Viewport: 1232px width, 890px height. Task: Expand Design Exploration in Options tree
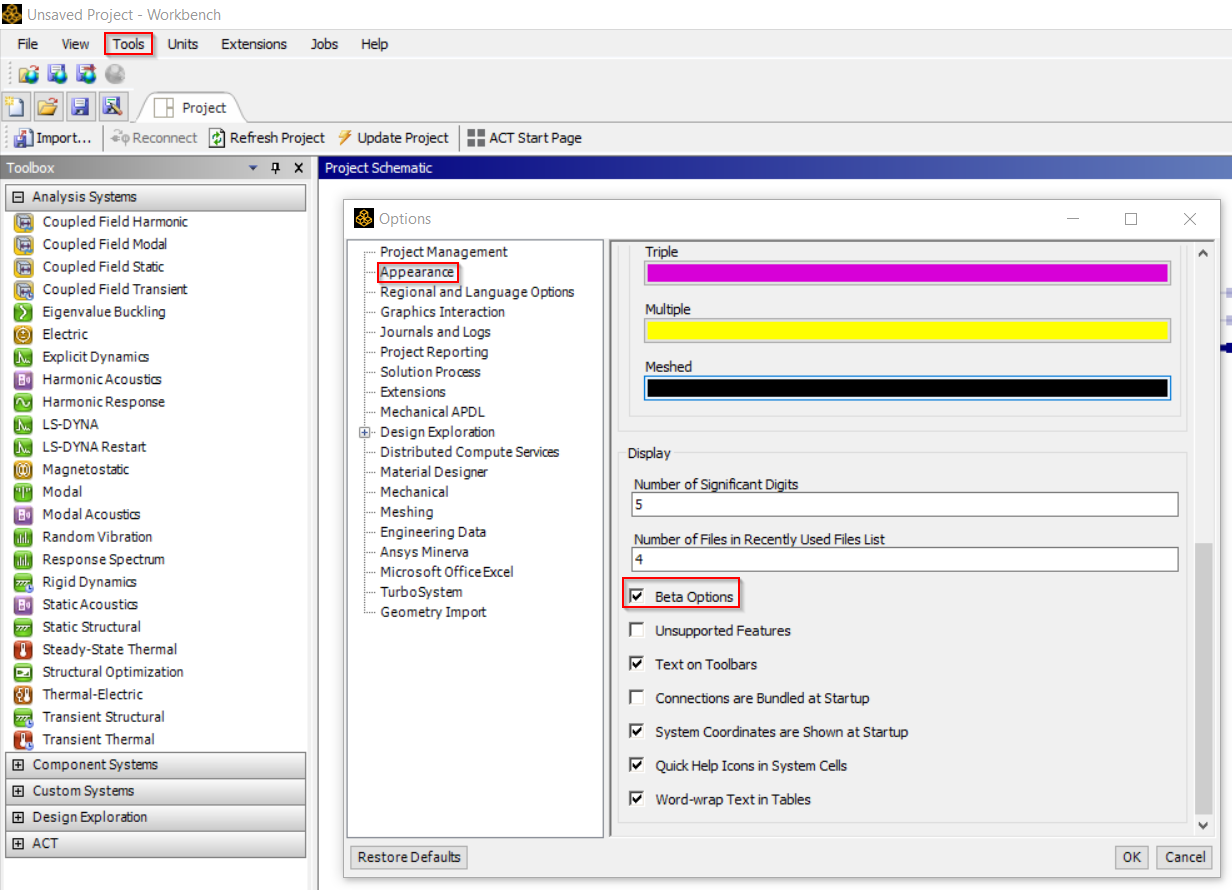pos(364,432)
